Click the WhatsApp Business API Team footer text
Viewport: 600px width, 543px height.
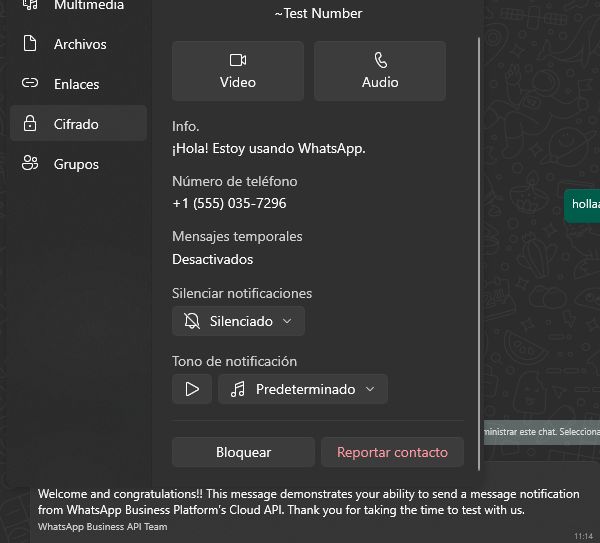[103, 527]
